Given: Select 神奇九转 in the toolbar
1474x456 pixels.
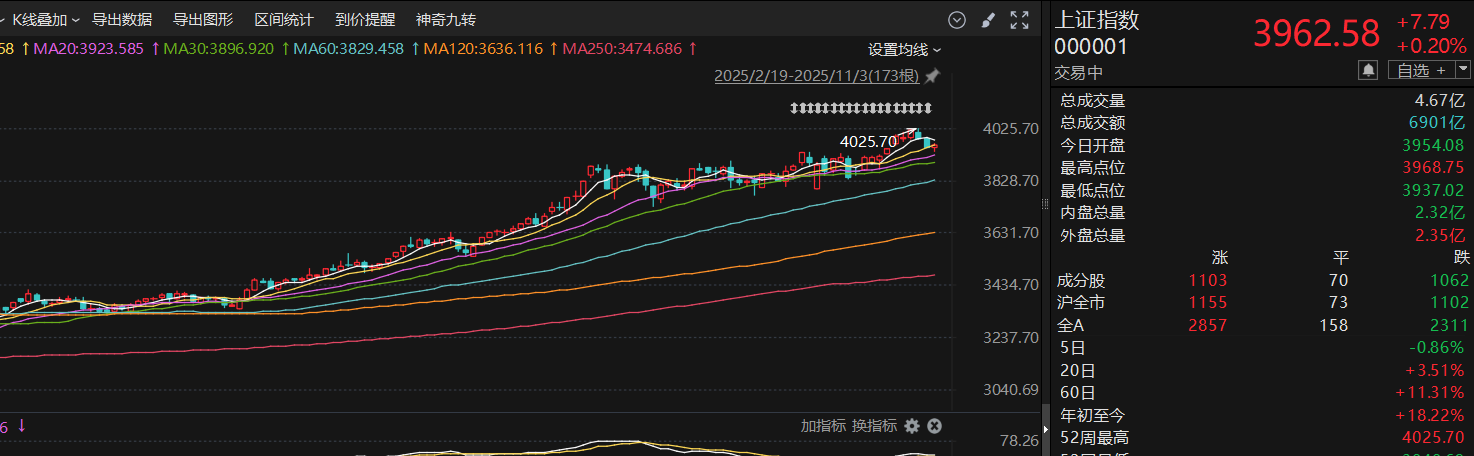Looking at the screenshot, I should 446,20.
